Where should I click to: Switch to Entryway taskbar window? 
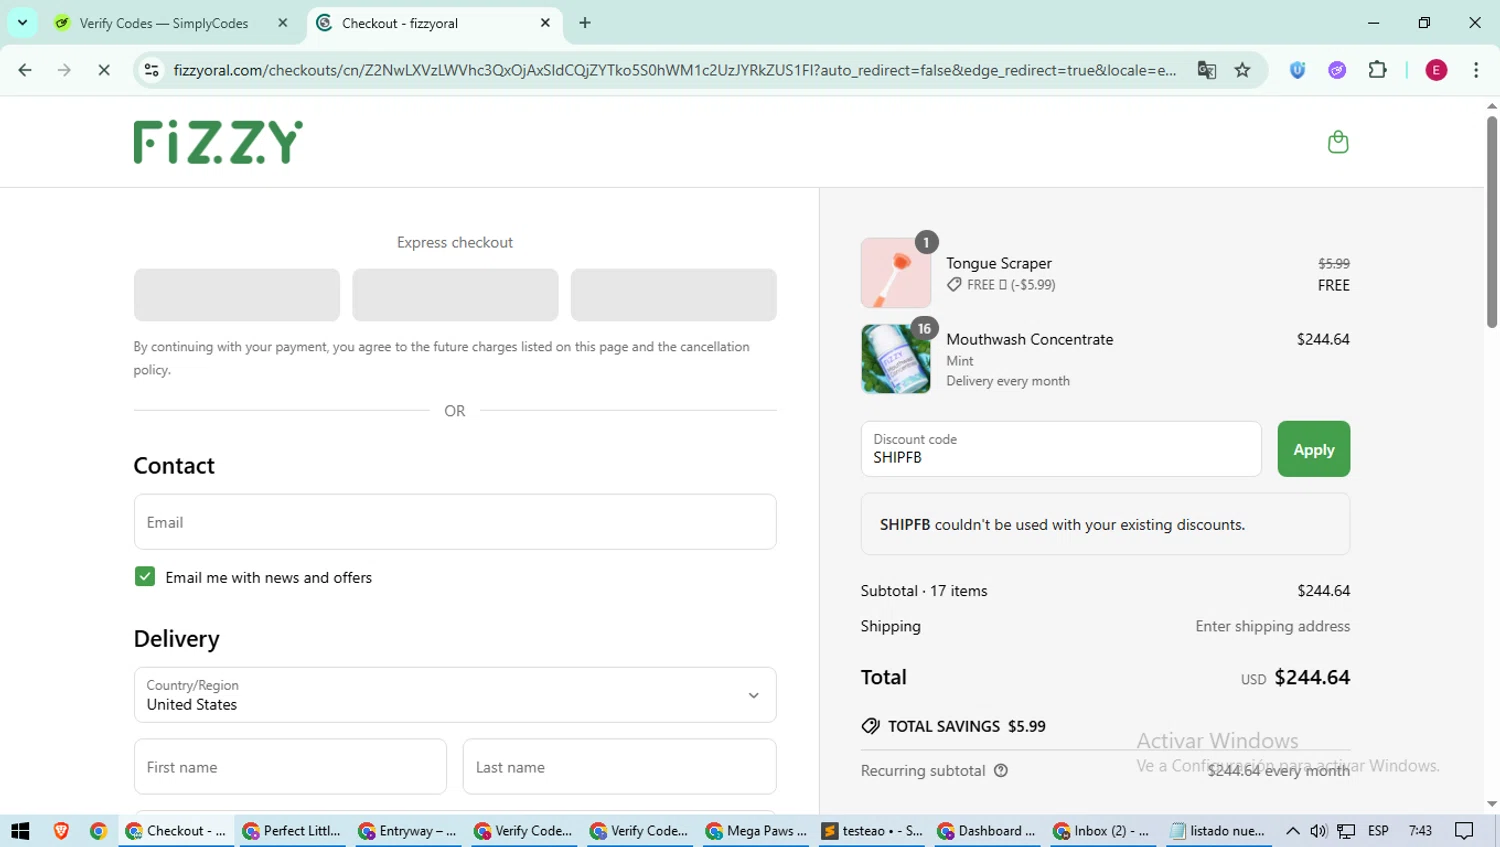408,831
